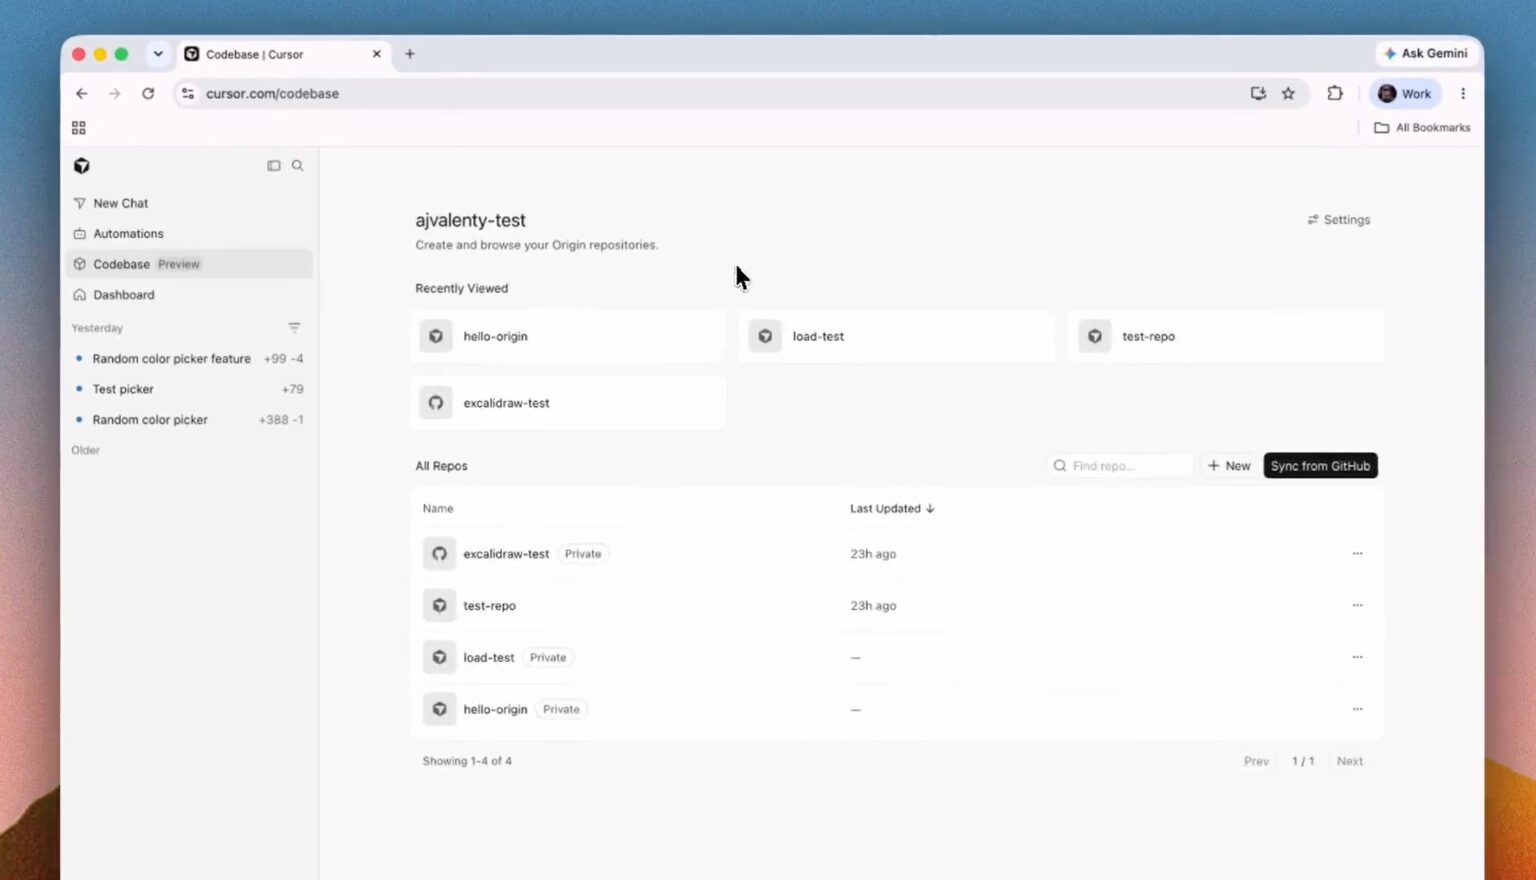This screenshot has width=1536, height=880.
Task: Click the hello-origin card's repo icon
Action: pos(436,336)
